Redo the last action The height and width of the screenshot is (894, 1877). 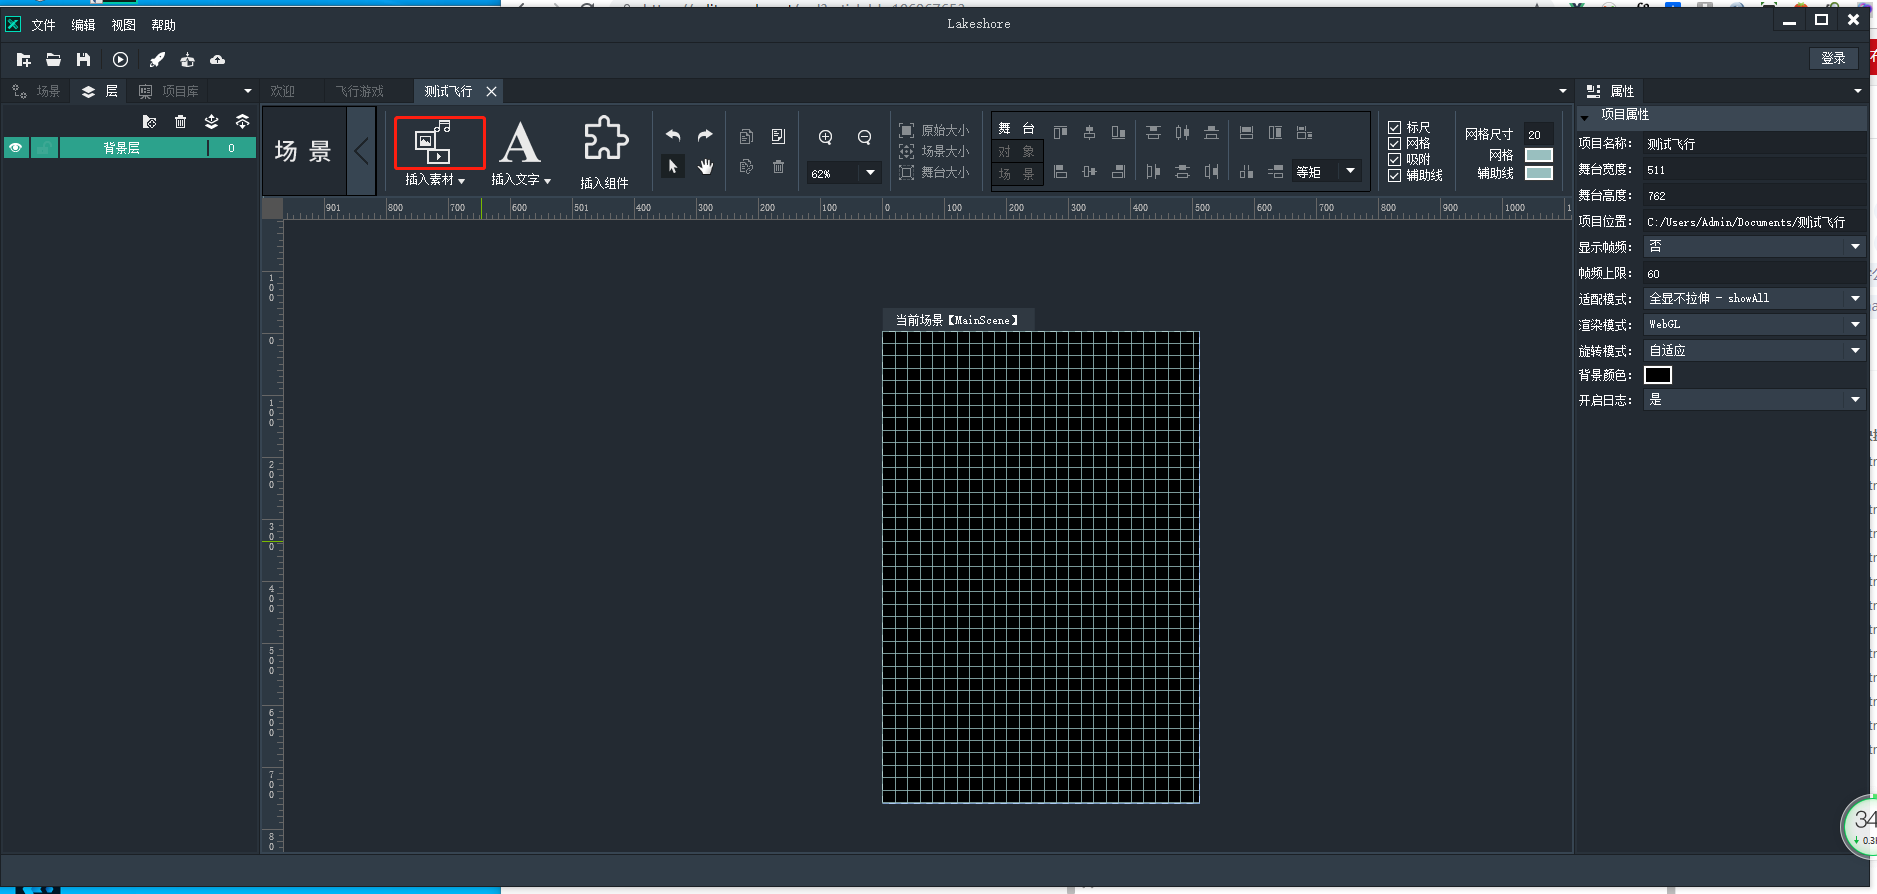click(x=705, y=135)
